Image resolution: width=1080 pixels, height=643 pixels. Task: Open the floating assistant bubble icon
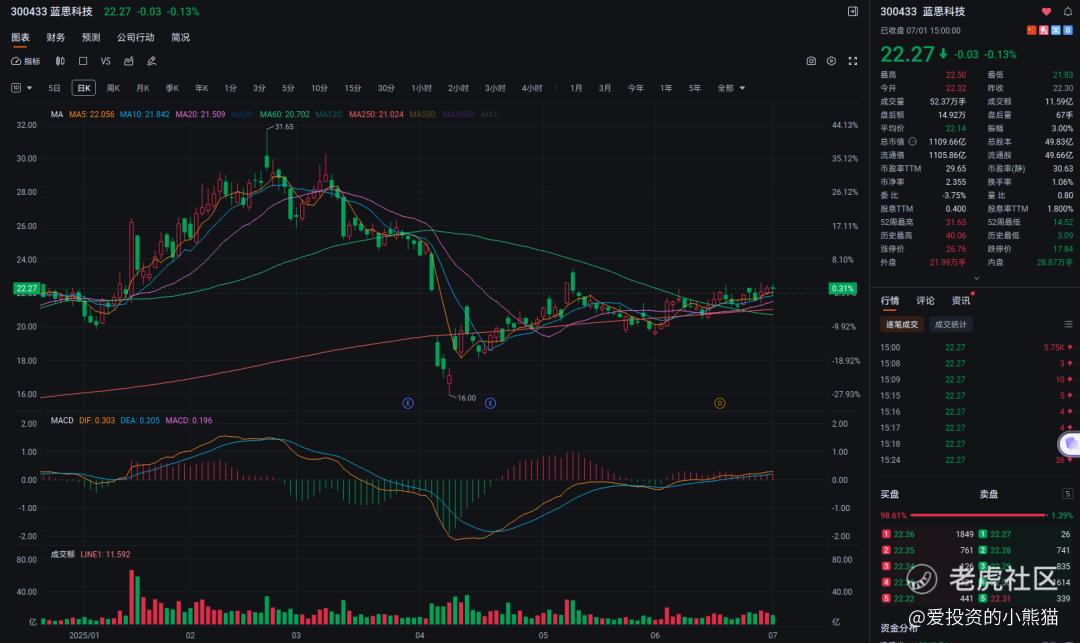[x=1069, y=444]
